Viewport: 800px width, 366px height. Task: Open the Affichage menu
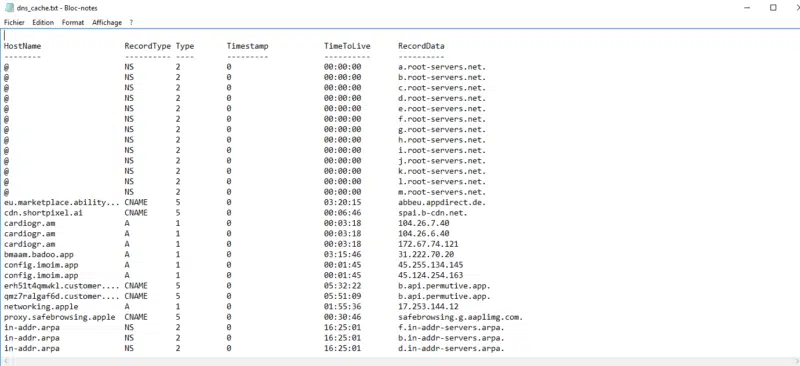pos(107,22)
